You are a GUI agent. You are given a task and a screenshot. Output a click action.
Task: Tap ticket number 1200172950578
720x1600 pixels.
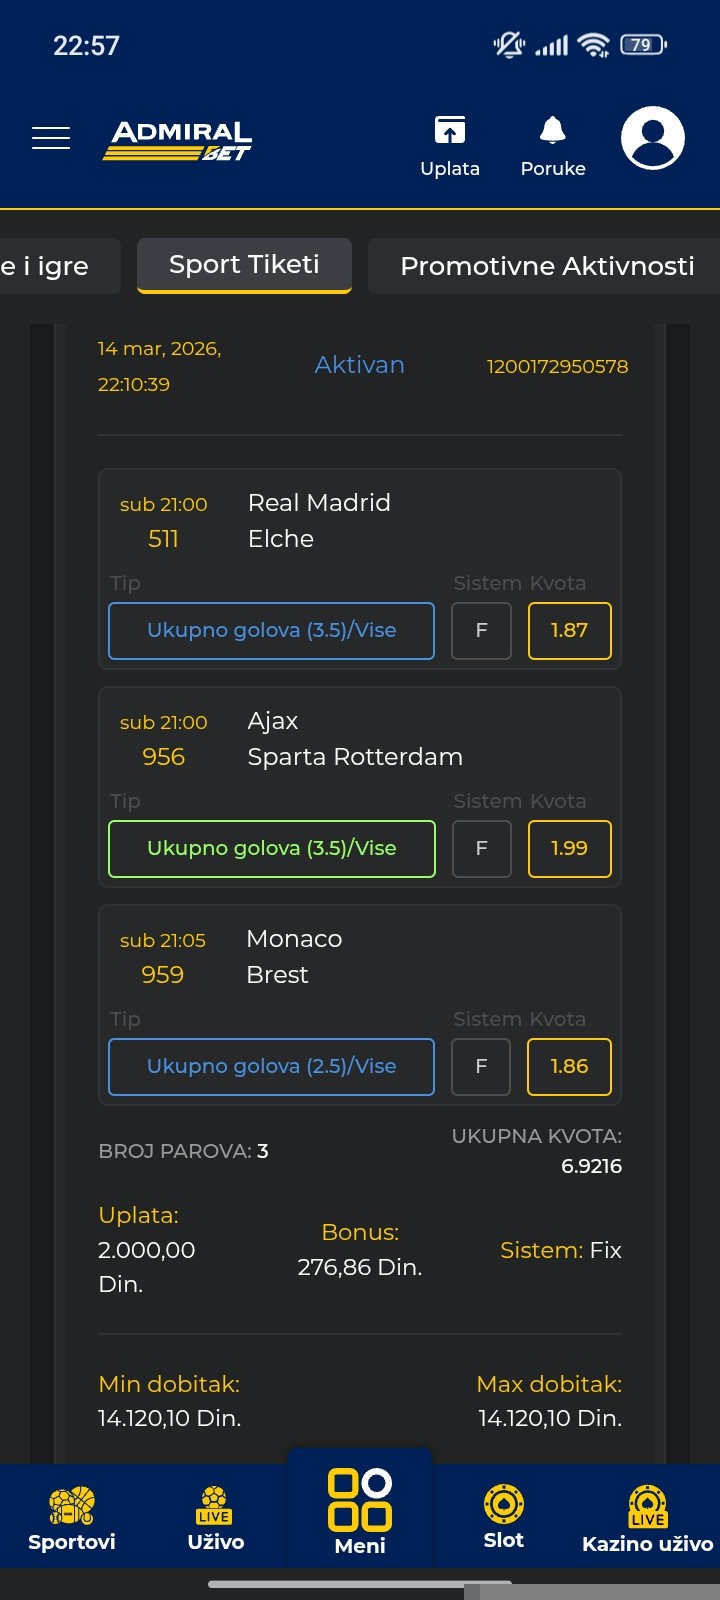(557, 367)
